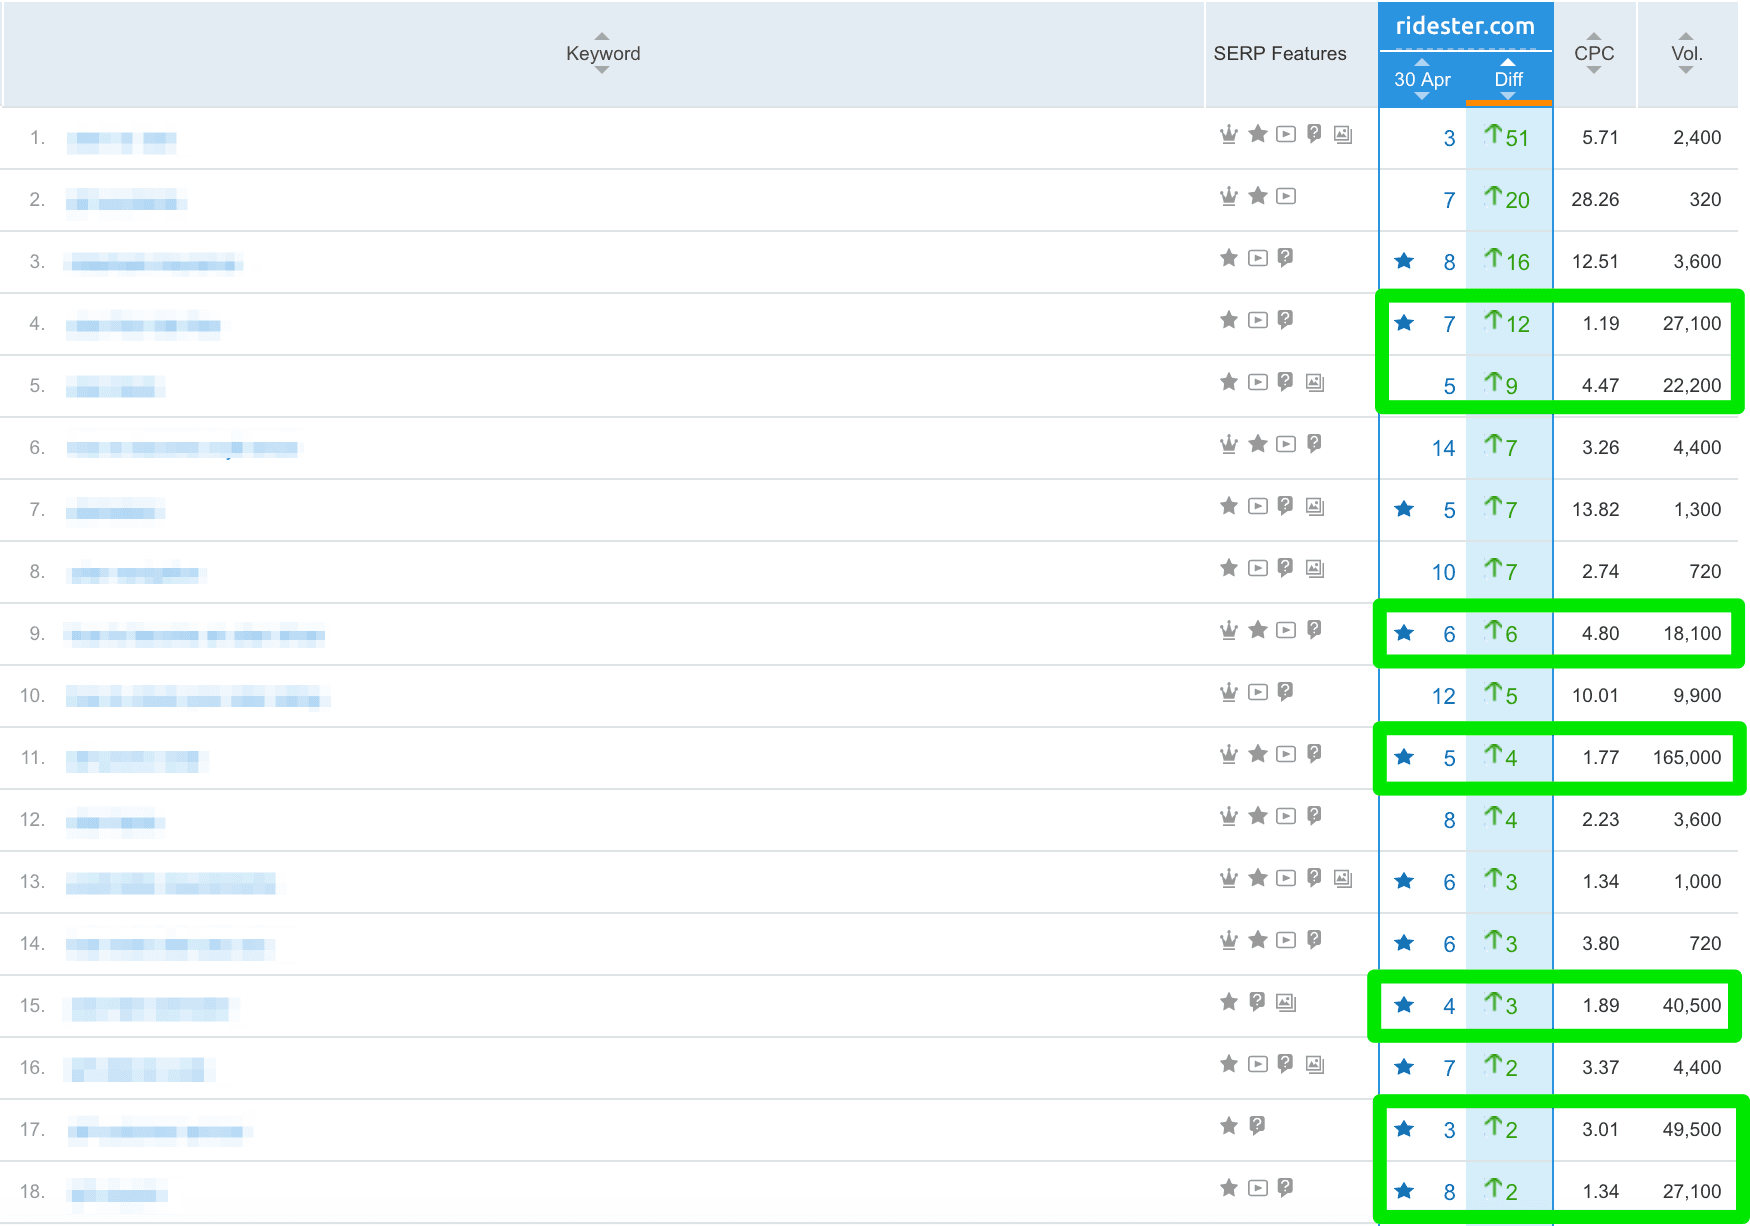Open position 3 link in row 1
Viewport: 1750px width, 1226px height.
click(1449, 138)
